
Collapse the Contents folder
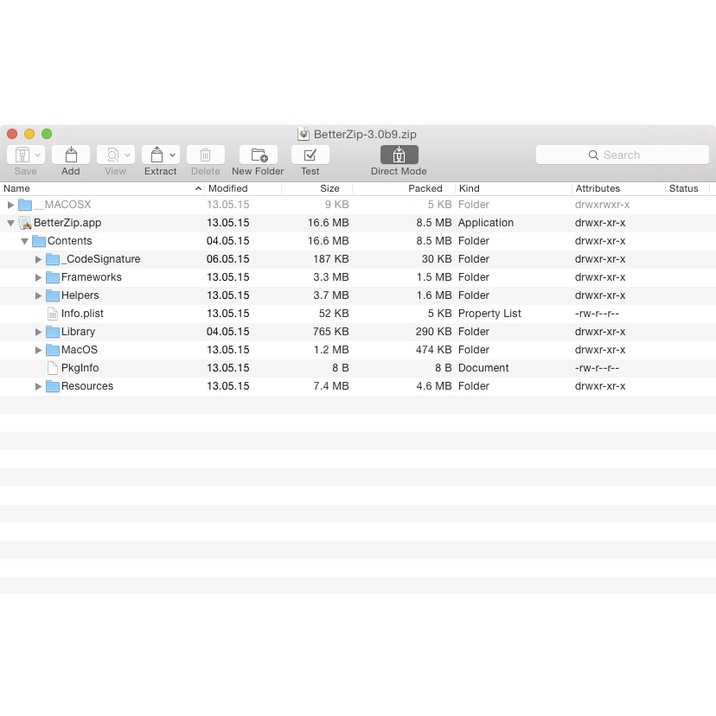point(25,241)
